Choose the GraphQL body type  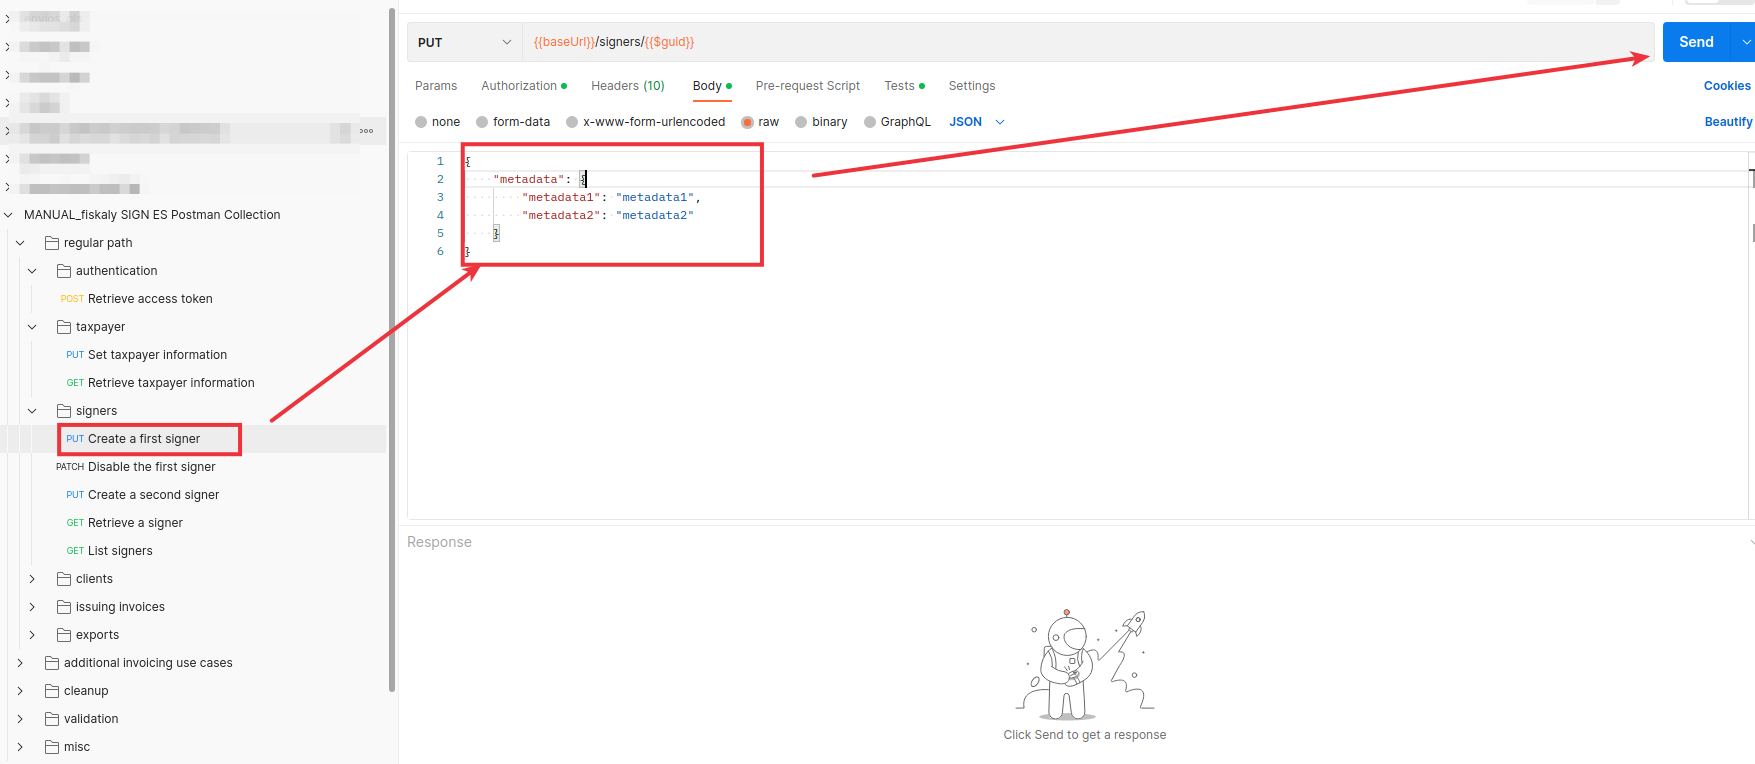(870, 122)
